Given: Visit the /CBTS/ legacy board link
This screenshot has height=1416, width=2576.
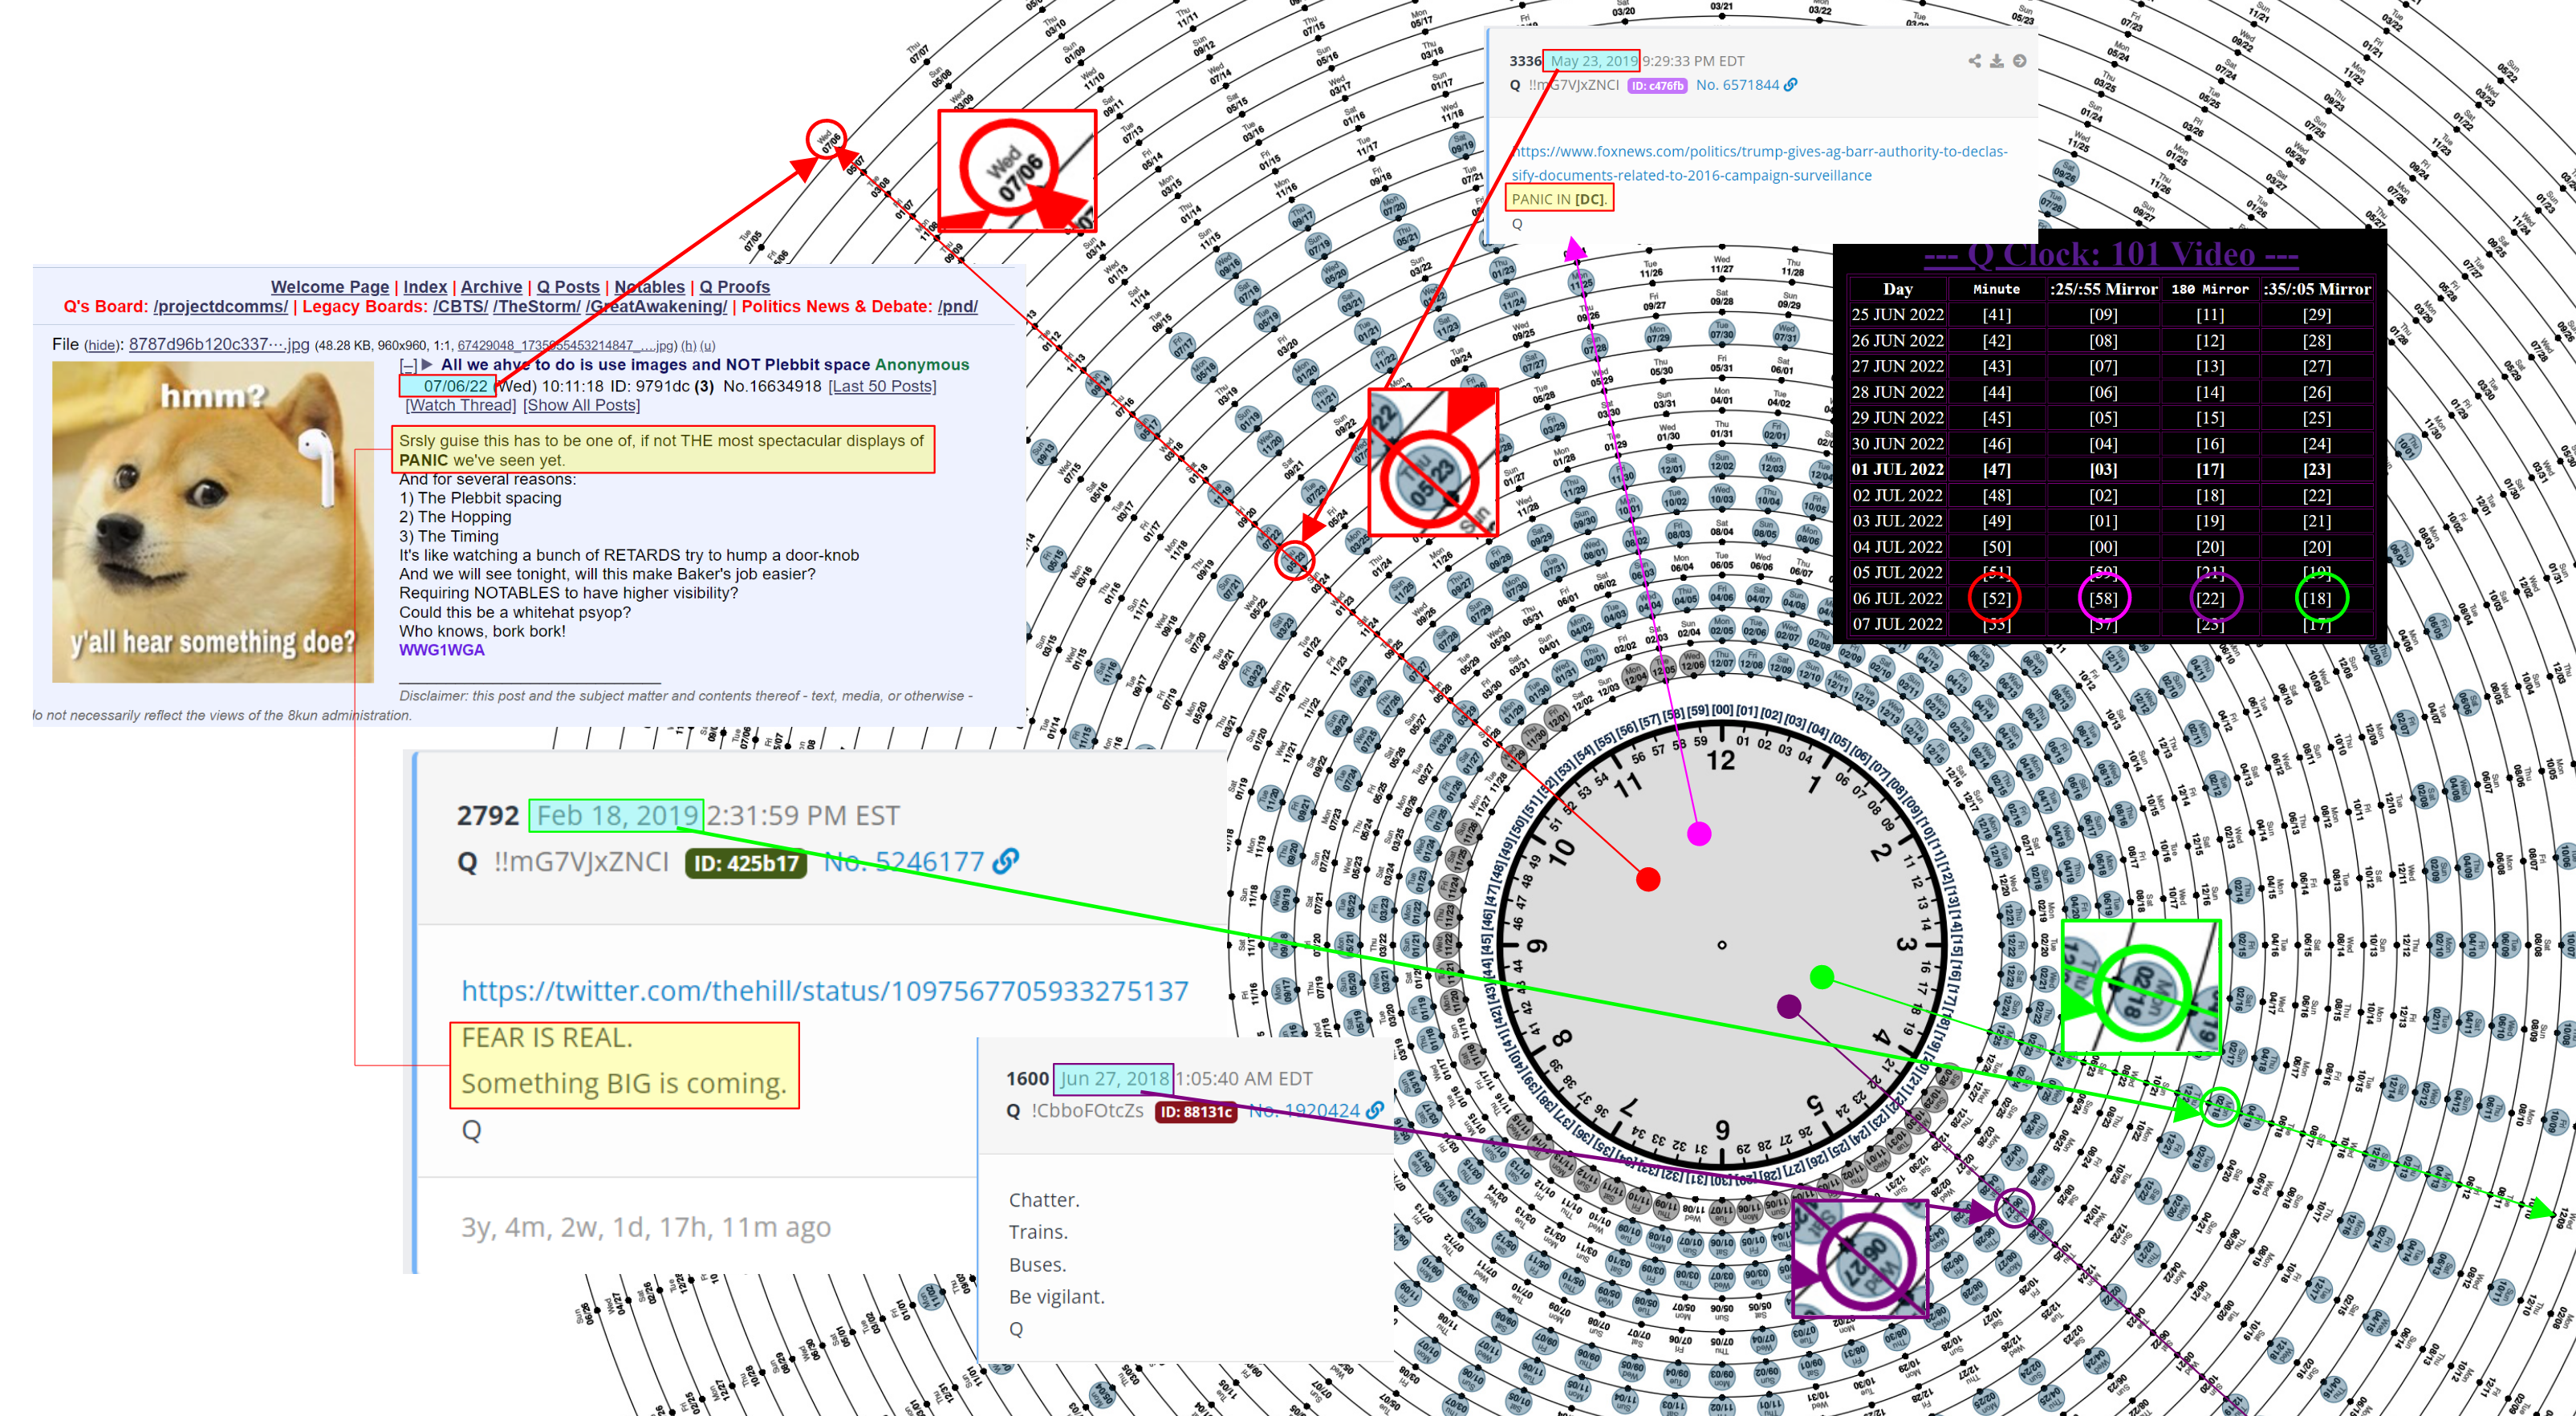Looking at the screenshot, I should click(460, 307).
